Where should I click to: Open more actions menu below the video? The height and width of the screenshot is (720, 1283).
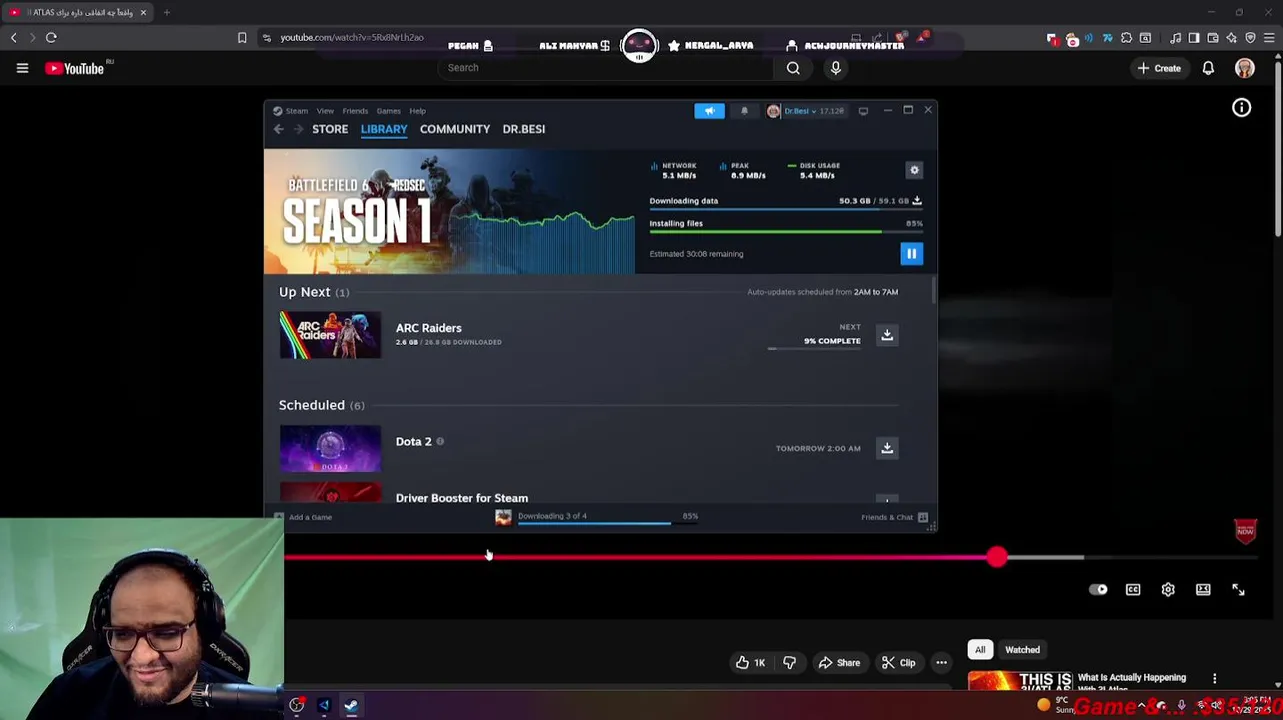click(941, 663)
